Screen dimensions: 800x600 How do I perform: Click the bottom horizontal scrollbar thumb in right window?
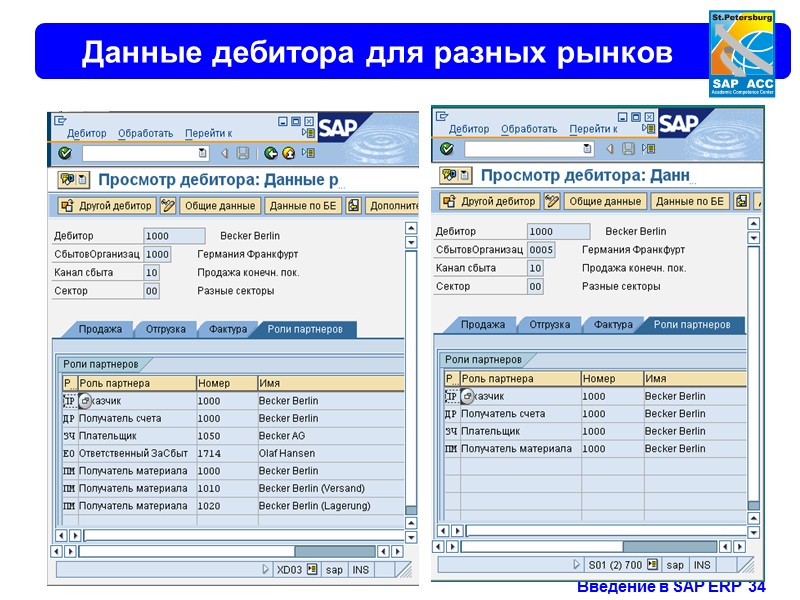[669, 546]
